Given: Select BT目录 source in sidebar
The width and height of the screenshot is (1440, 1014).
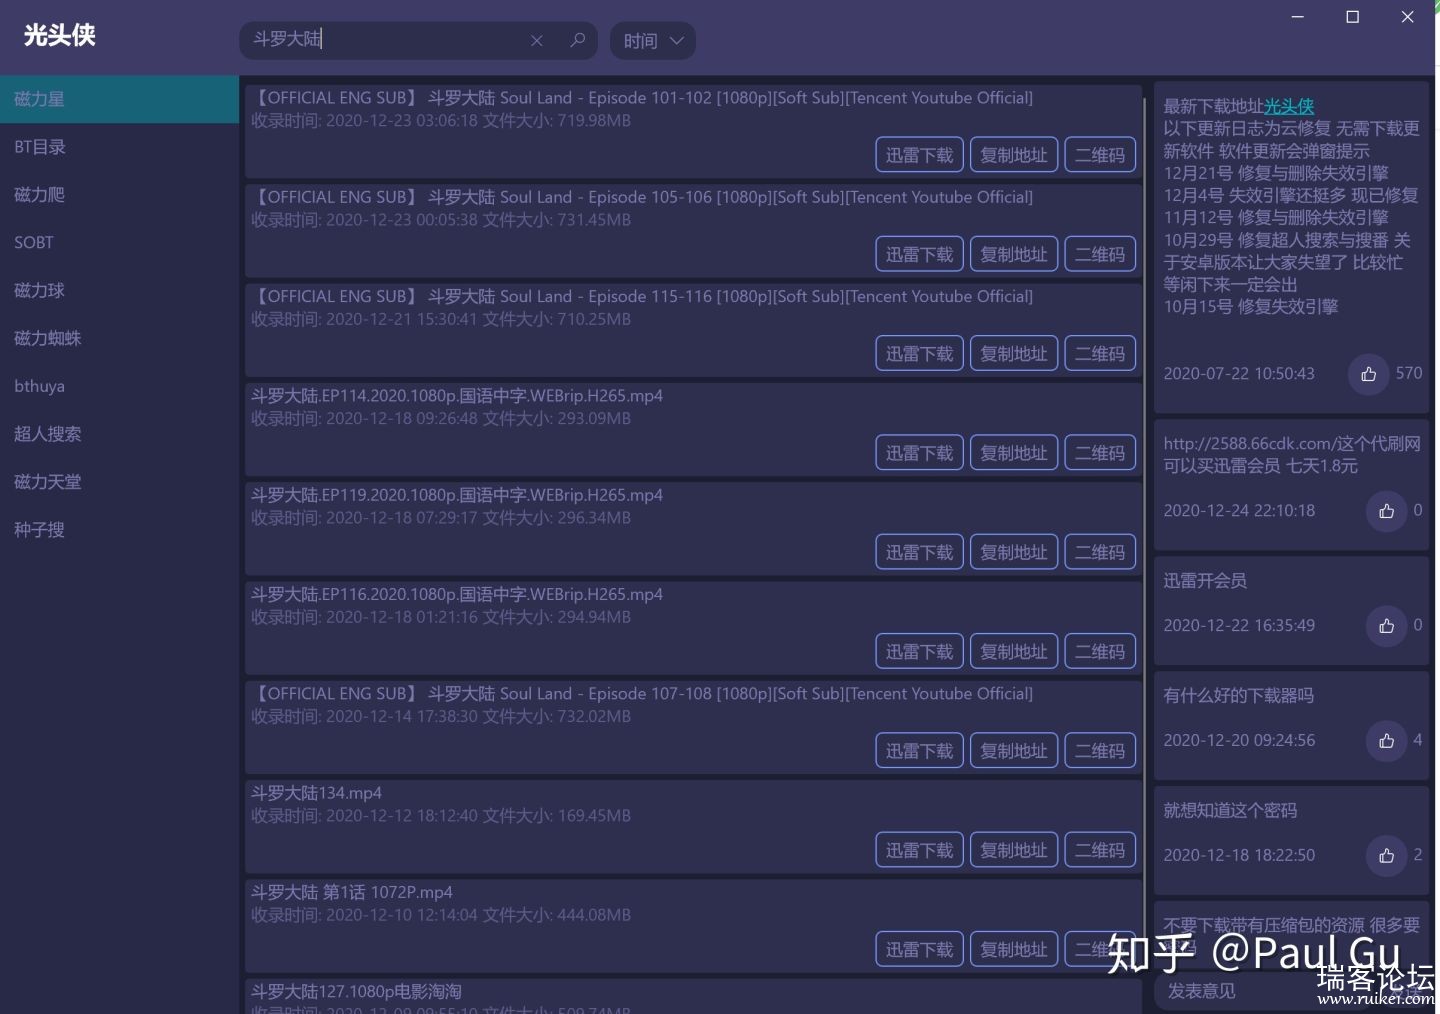Looking at the screenshot, I should pyautogui.click(x=119, y=147).
